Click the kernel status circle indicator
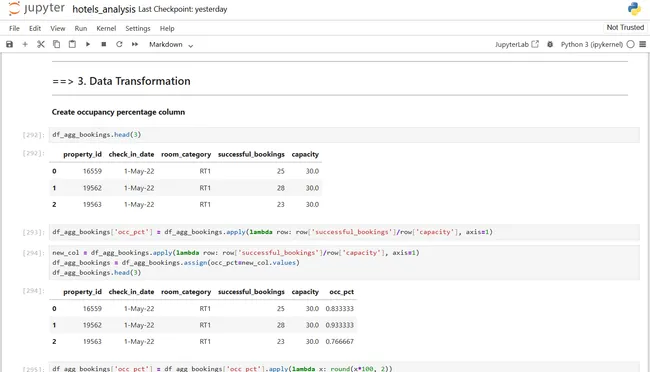The image size is (650, 372). 631,44
